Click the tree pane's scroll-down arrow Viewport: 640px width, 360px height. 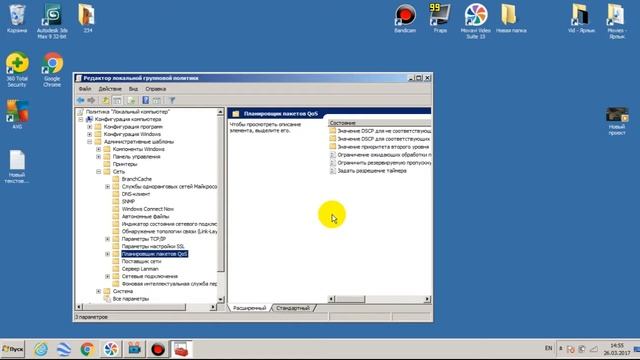pyautogui.click(x=220, y=299)
